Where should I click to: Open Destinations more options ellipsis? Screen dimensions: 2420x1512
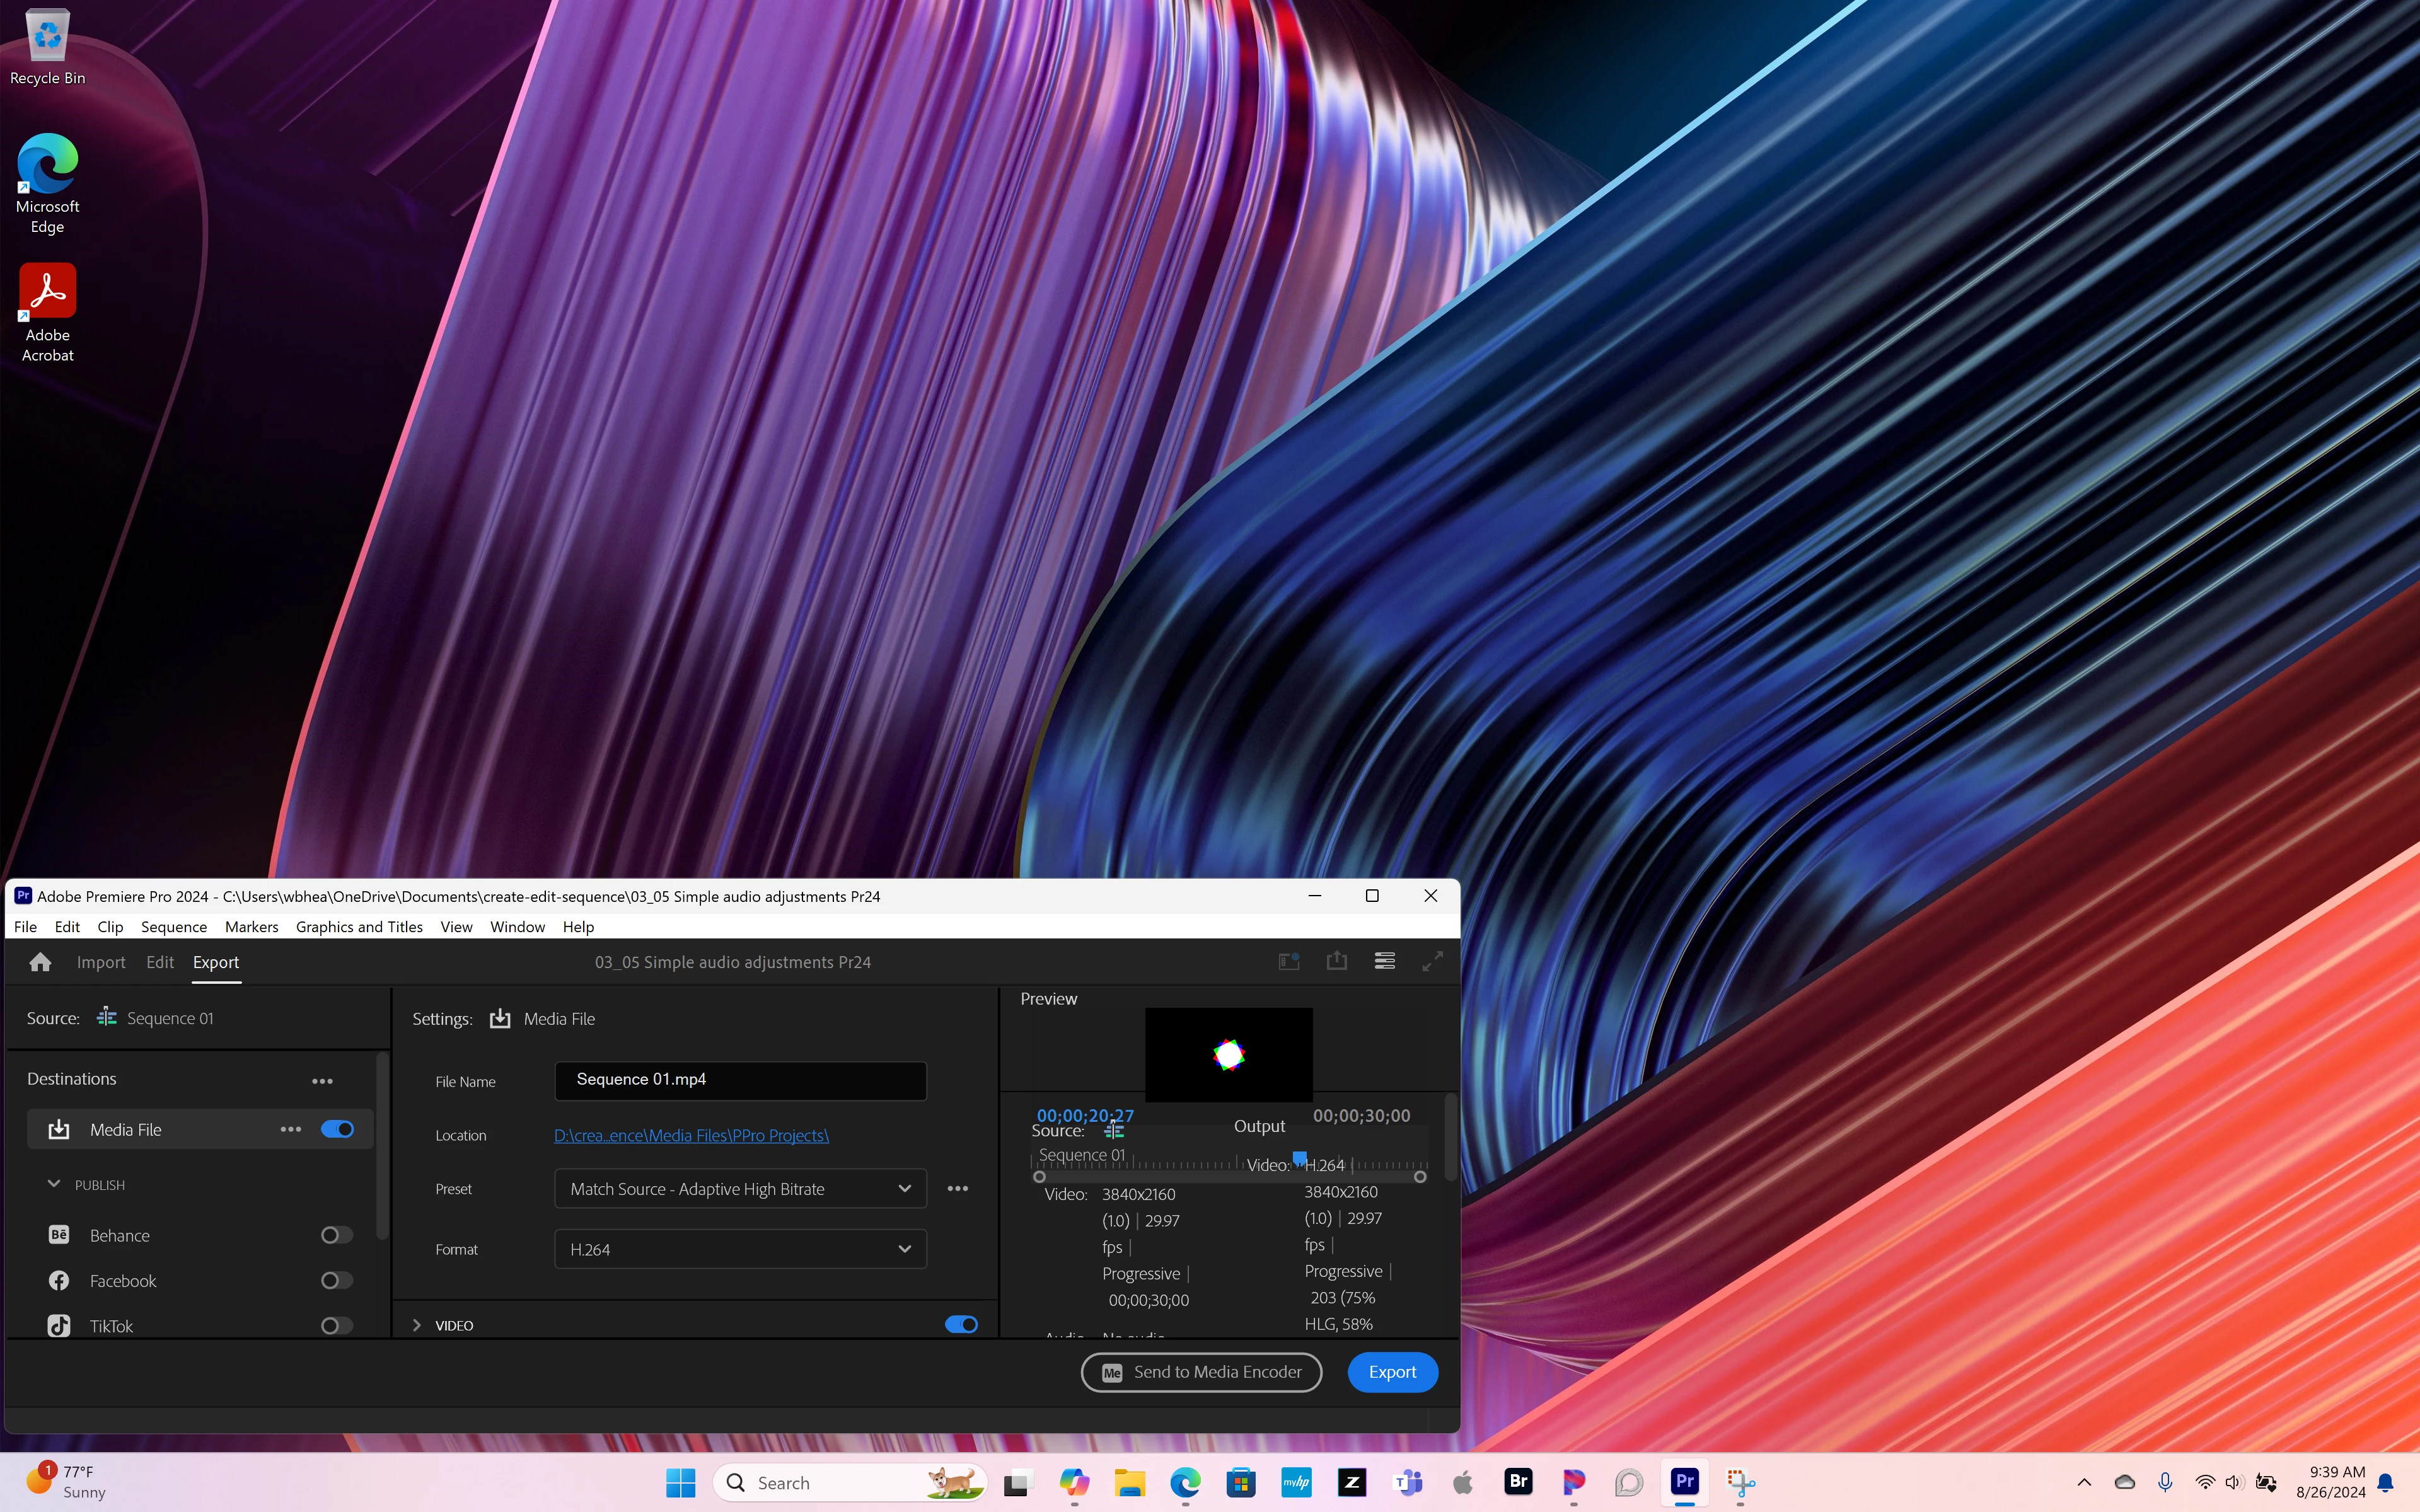pyautogui.click(x=322, y=1081)
